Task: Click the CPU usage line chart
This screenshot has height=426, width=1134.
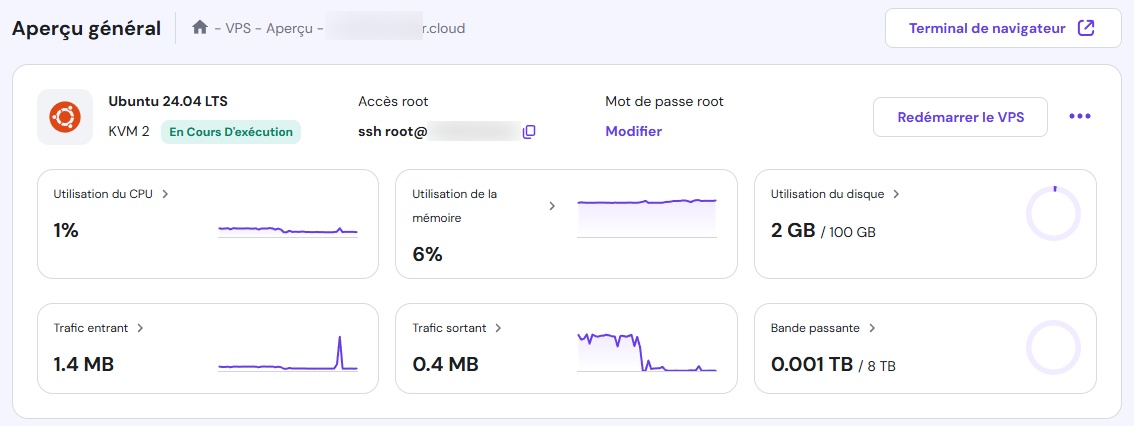Action: tap(288, 231)
